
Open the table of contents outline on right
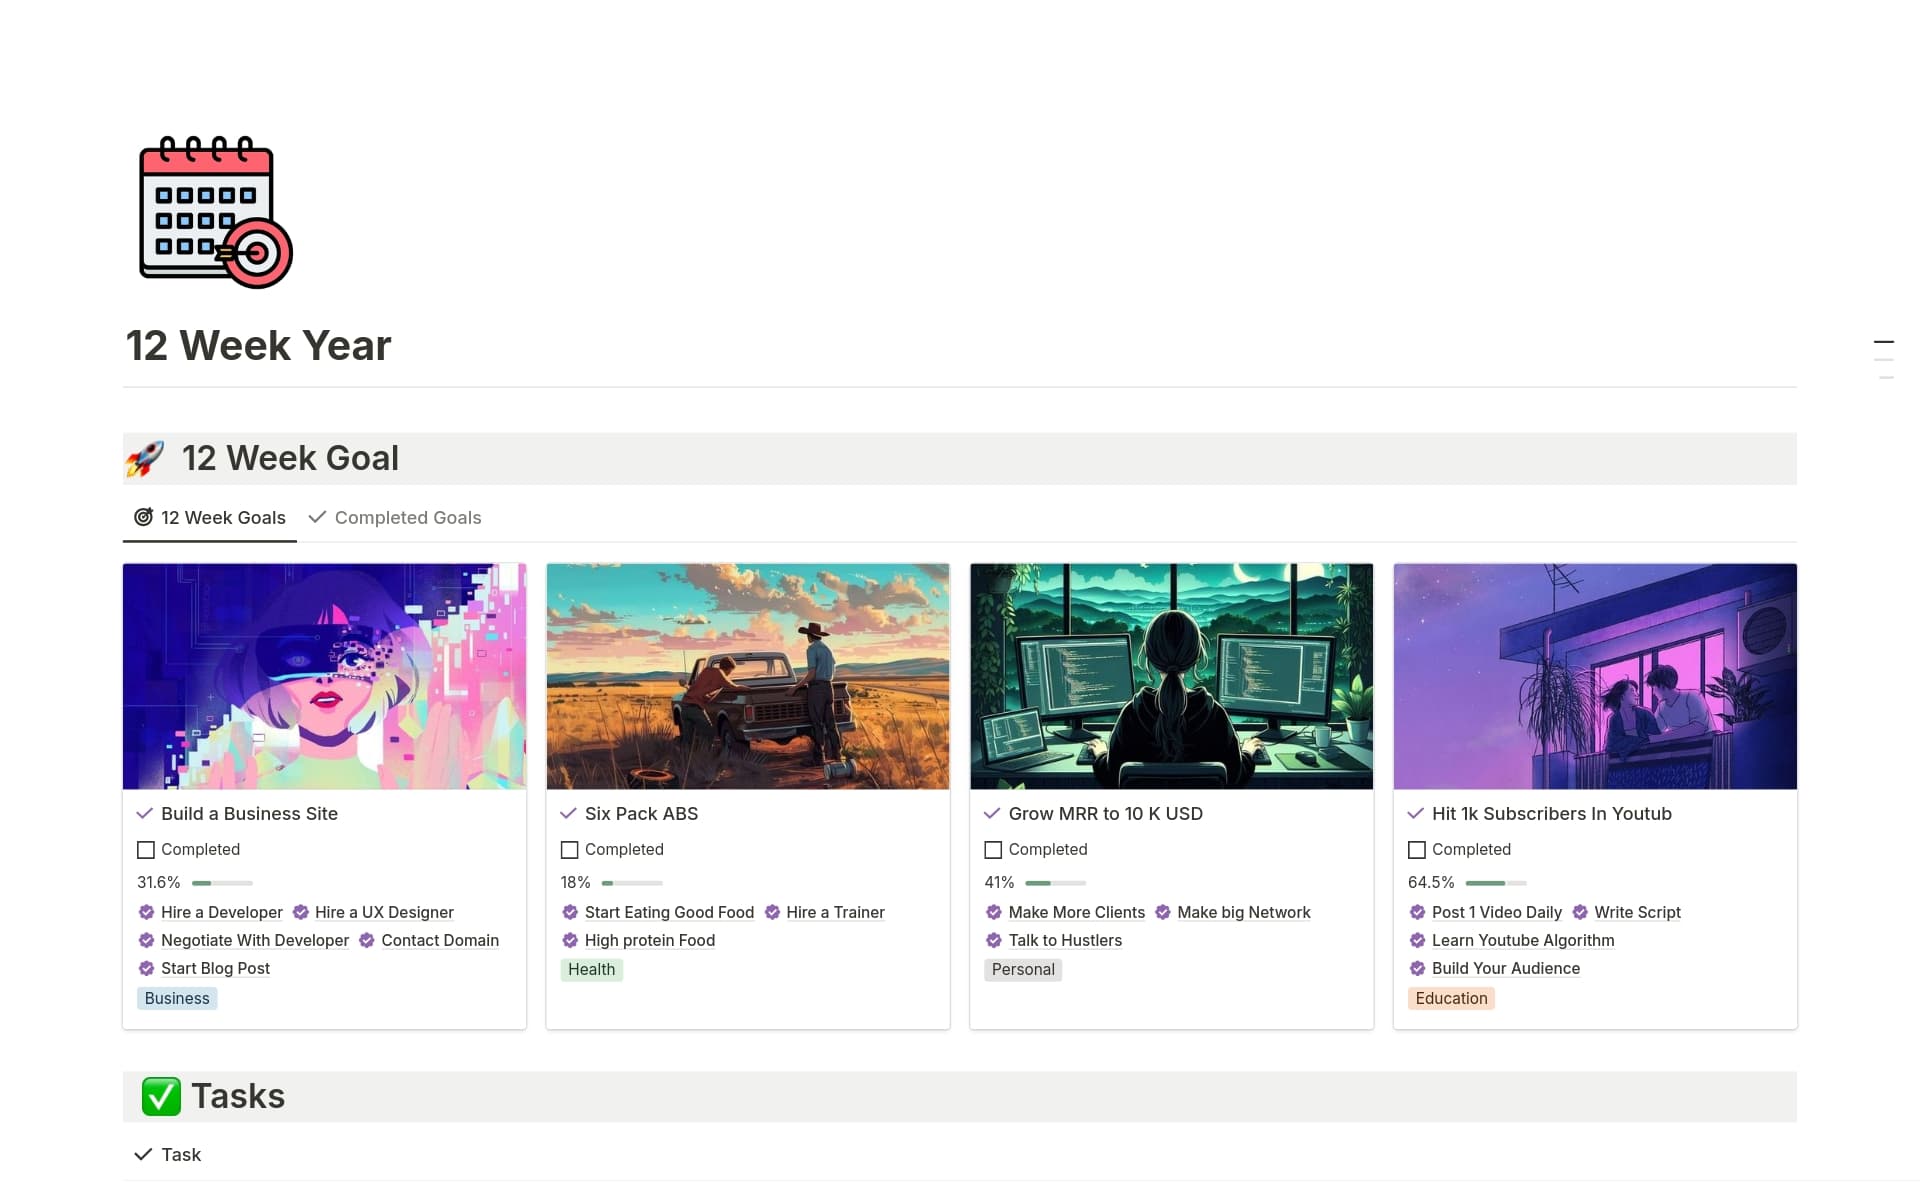(x=1884, y=359)
